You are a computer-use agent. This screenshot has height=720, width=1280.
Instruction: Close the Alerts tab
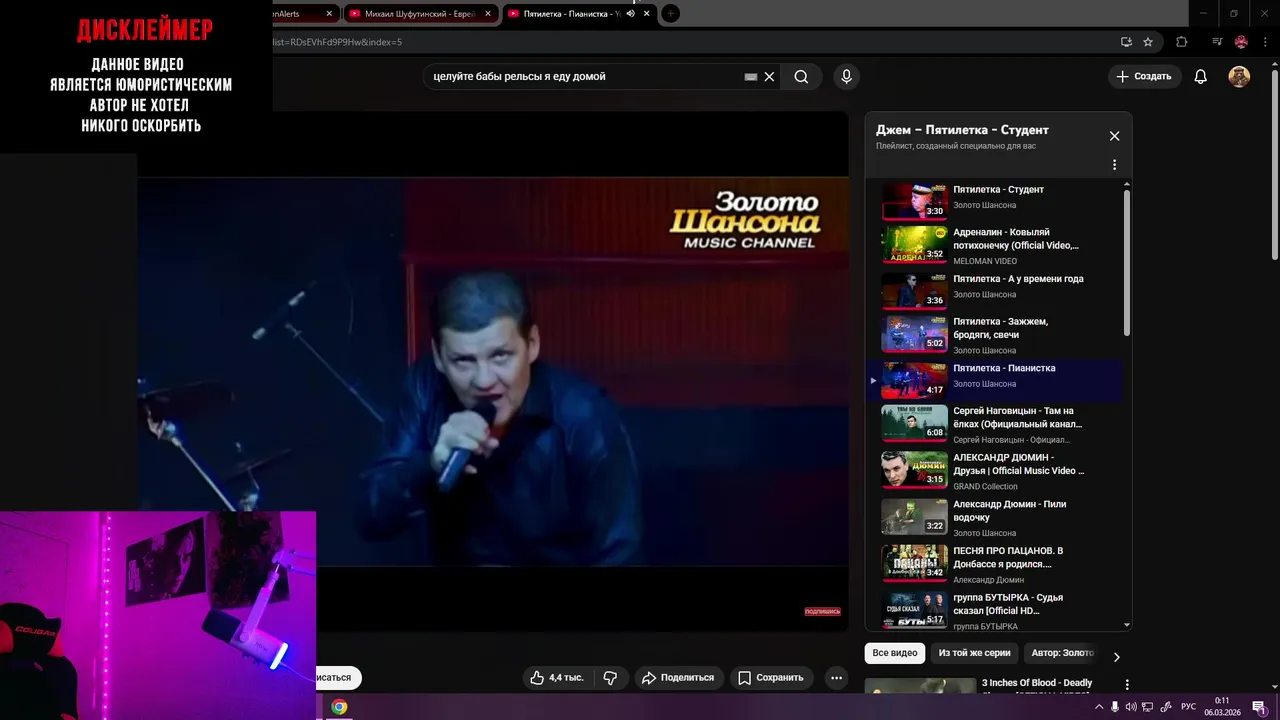pos(329,14)
